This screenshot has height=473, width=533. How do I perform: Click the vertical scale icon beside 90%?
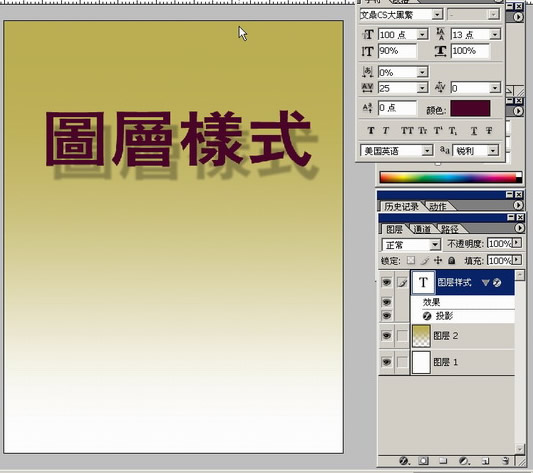pyautogui.click(x=367, y=51)
